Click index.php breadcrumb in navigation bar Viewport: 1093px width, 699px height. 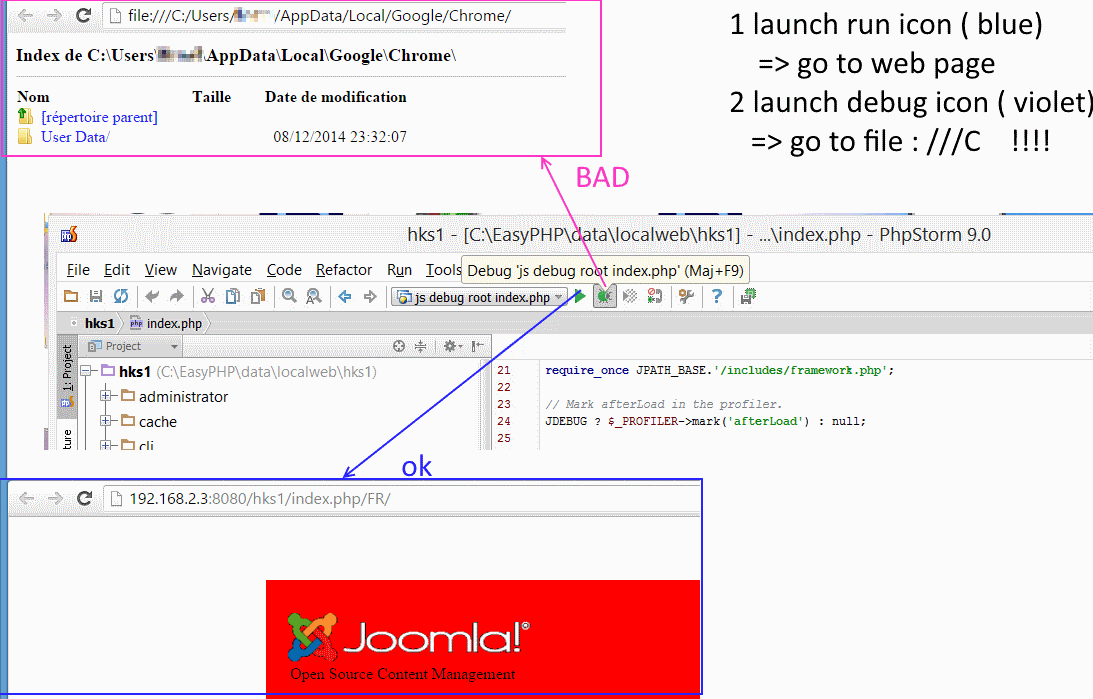[166, 323]
